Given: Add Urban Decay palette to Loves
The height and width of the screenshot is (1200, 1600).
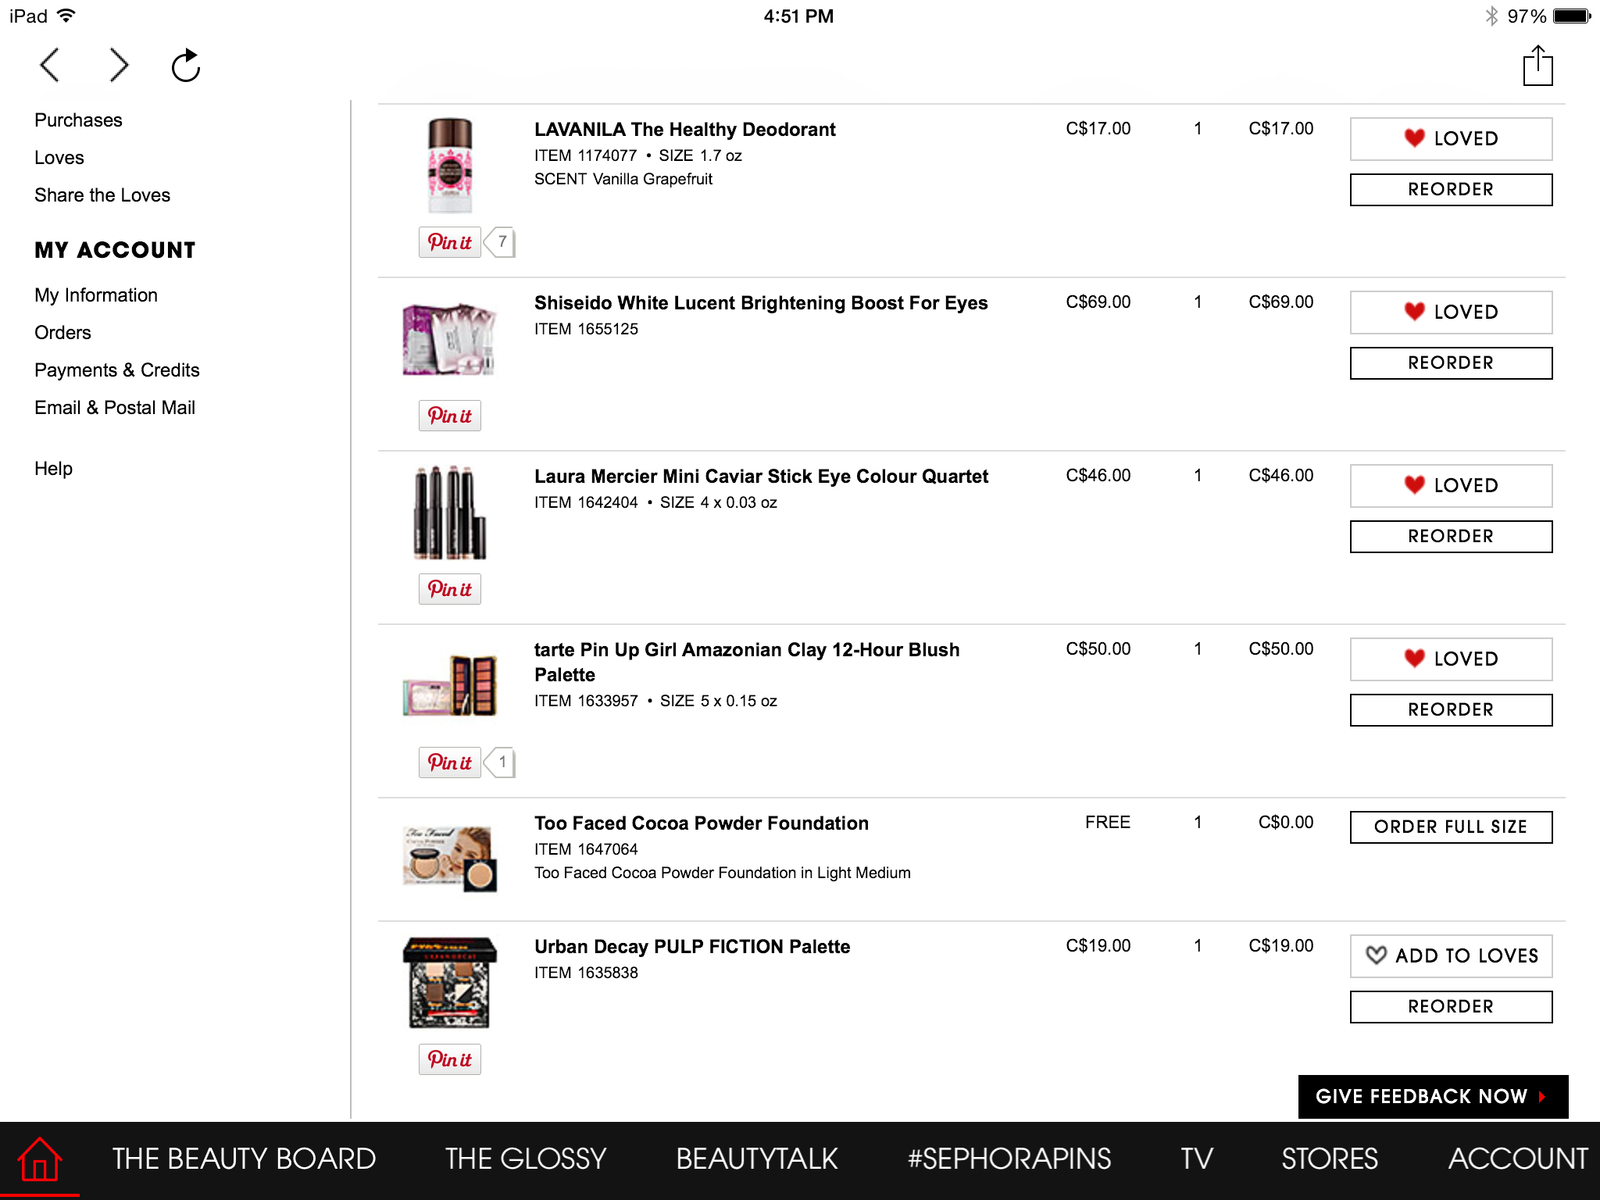Looking at the screenshot, I should (x=1451, y=956).
